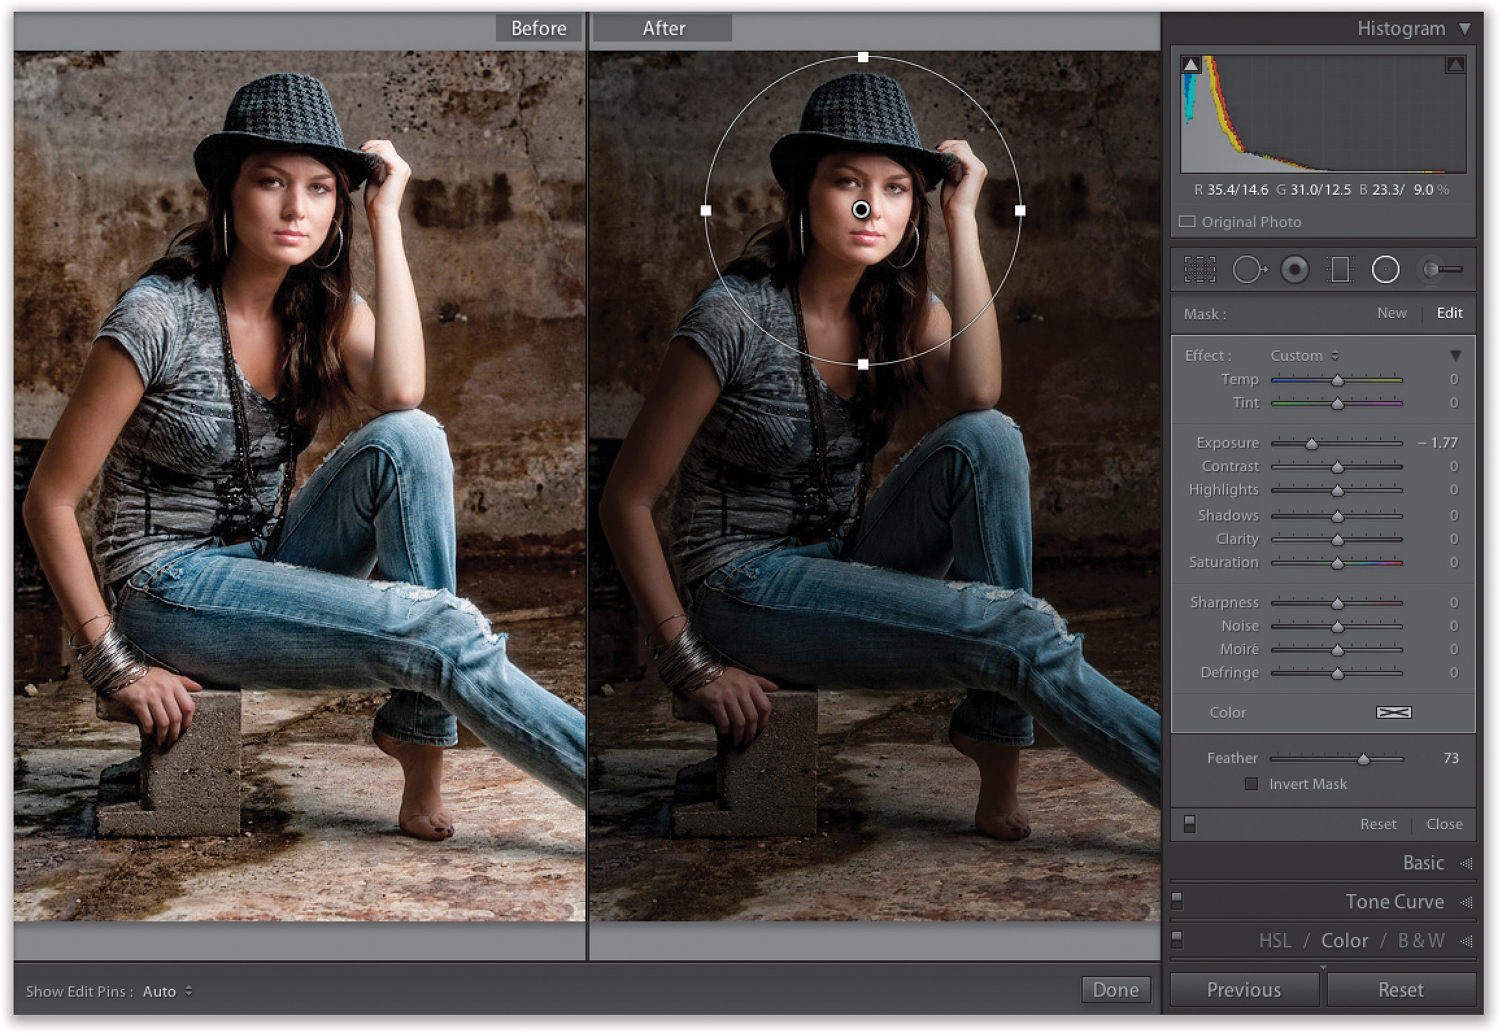Click the Saturation slider handle
The width and height of the screenshot is (1500, 1033).
coord(1337,563)
